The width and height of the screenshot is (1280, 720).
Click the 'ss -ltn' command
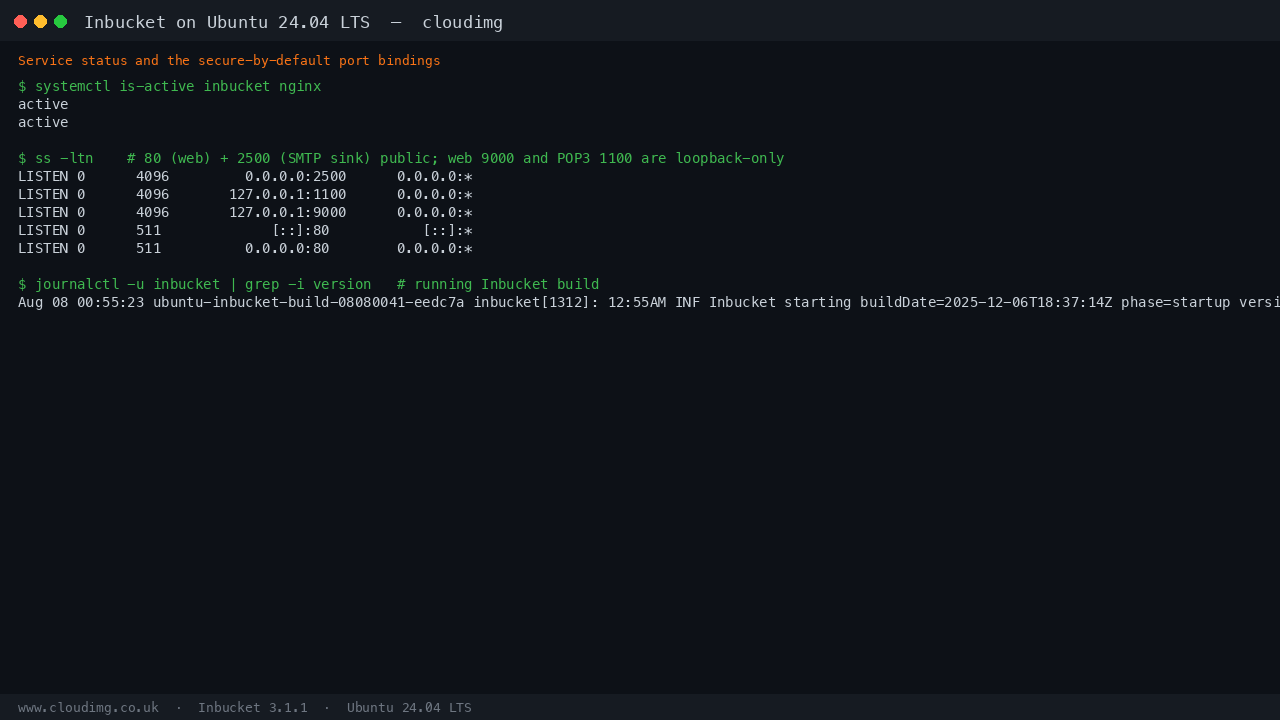click(x=64, y=158)
